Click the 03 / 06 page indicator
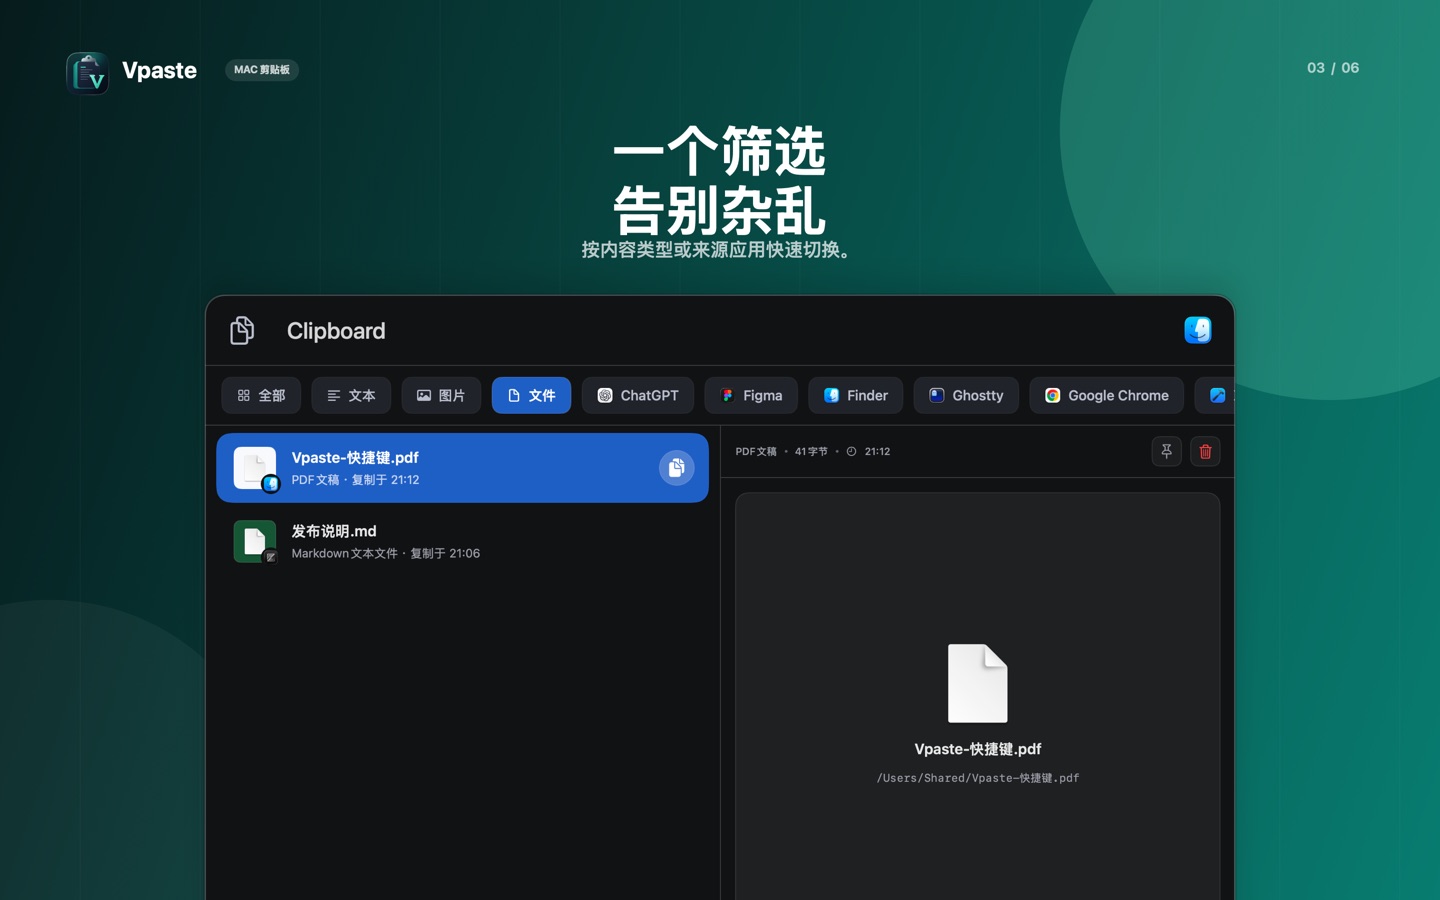The image size is (1440, 900). click(x=1333, y=68)
